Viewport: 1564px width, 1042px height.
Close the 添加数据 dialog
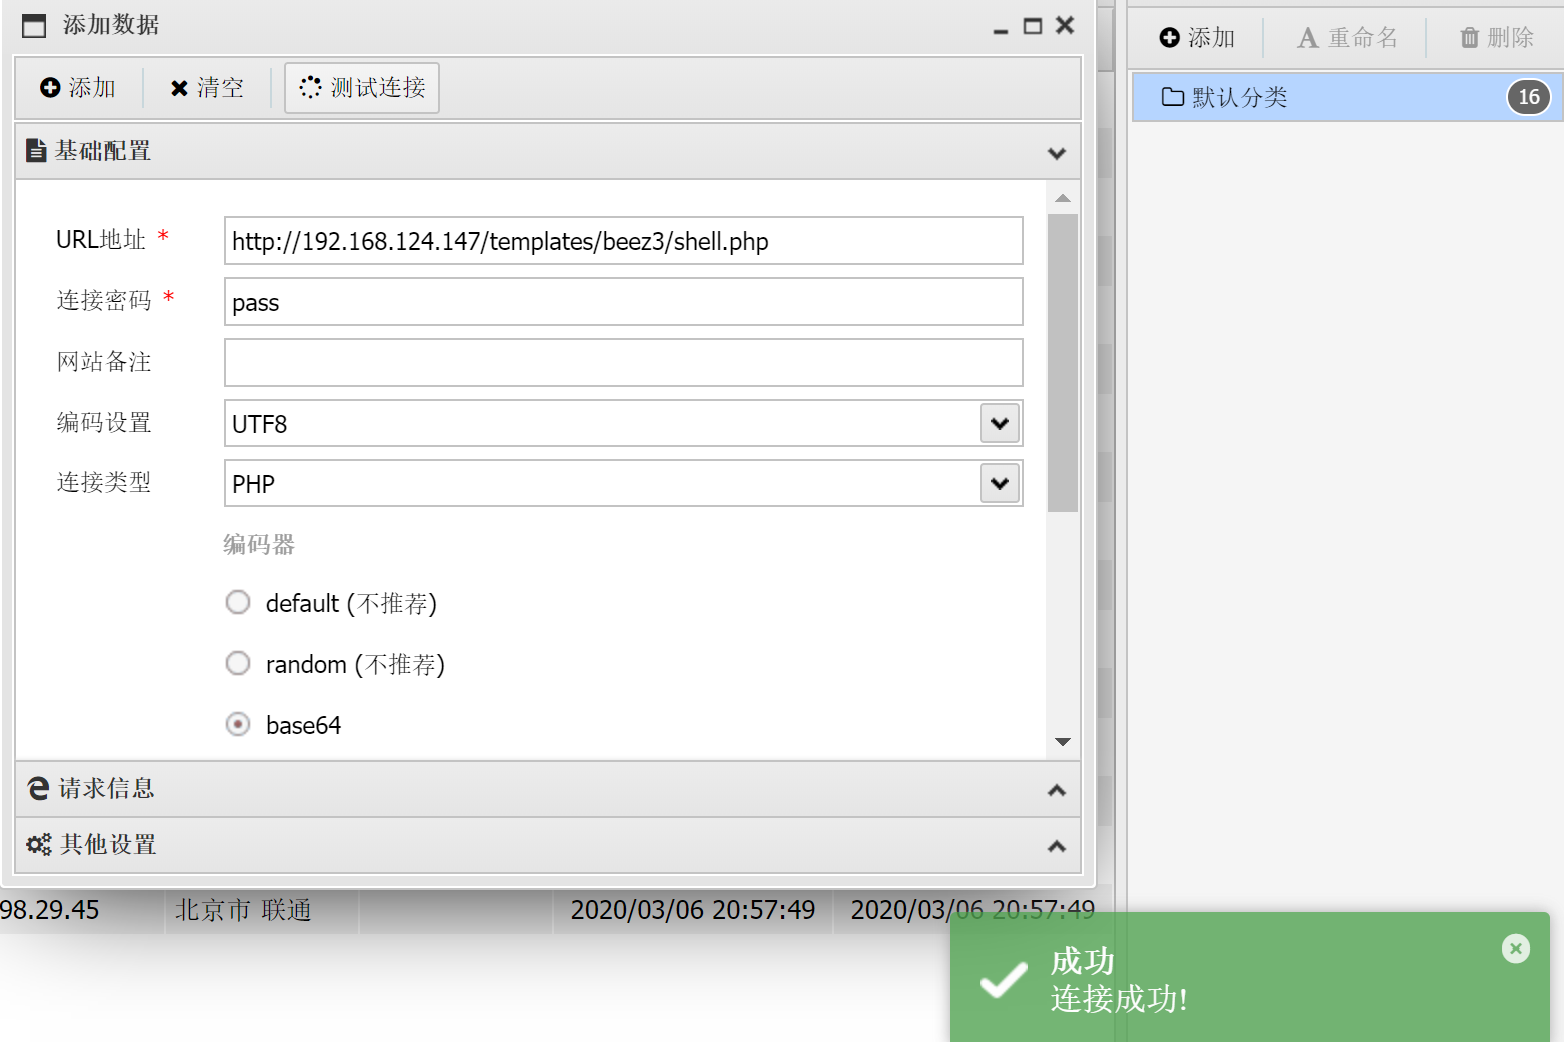pyautogui.click(x=1065, y=25)
